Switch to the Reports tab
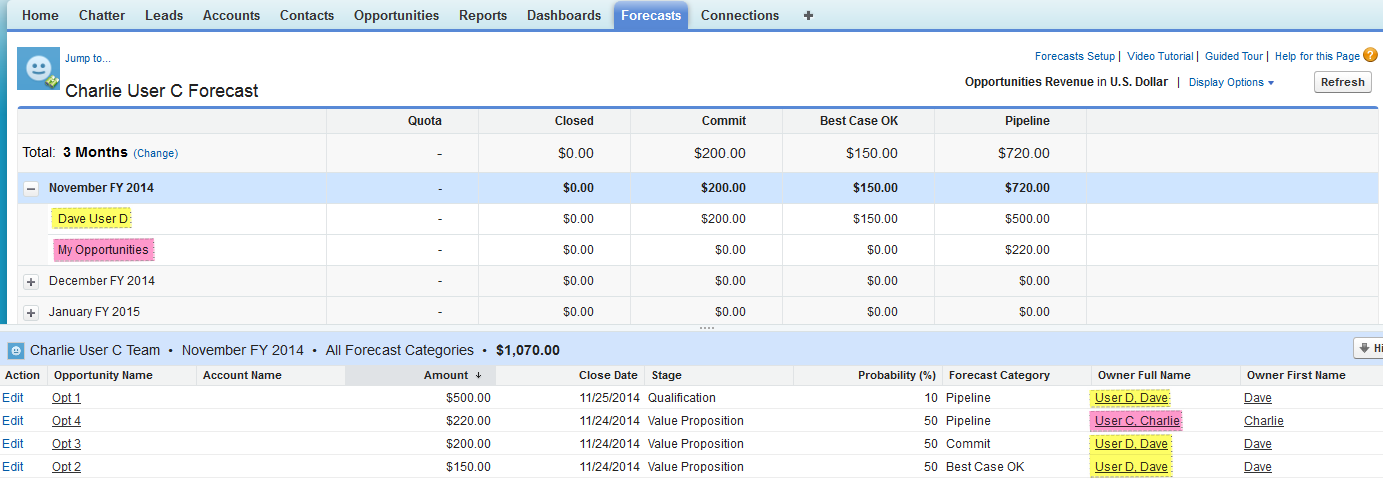This screenshot has height=483, width=1383. [x=483, y=15]
